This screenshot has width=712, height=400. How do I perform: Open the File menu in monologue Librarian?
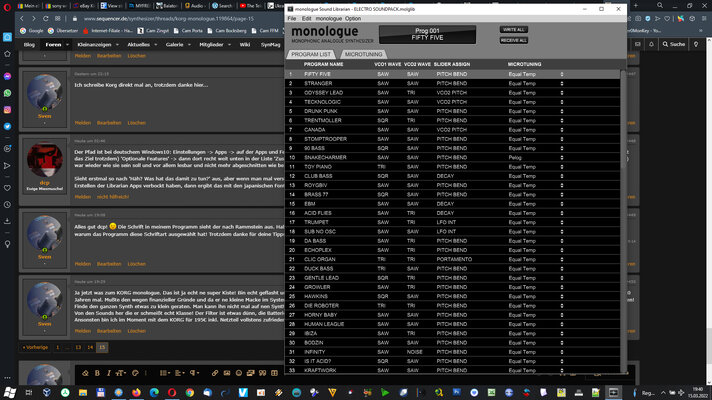pos(292,19)
